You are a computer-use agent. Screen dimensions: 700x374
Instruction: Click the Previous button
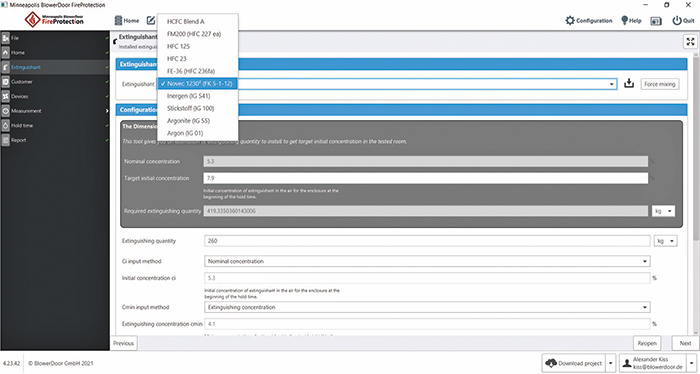tap(123, 343)
